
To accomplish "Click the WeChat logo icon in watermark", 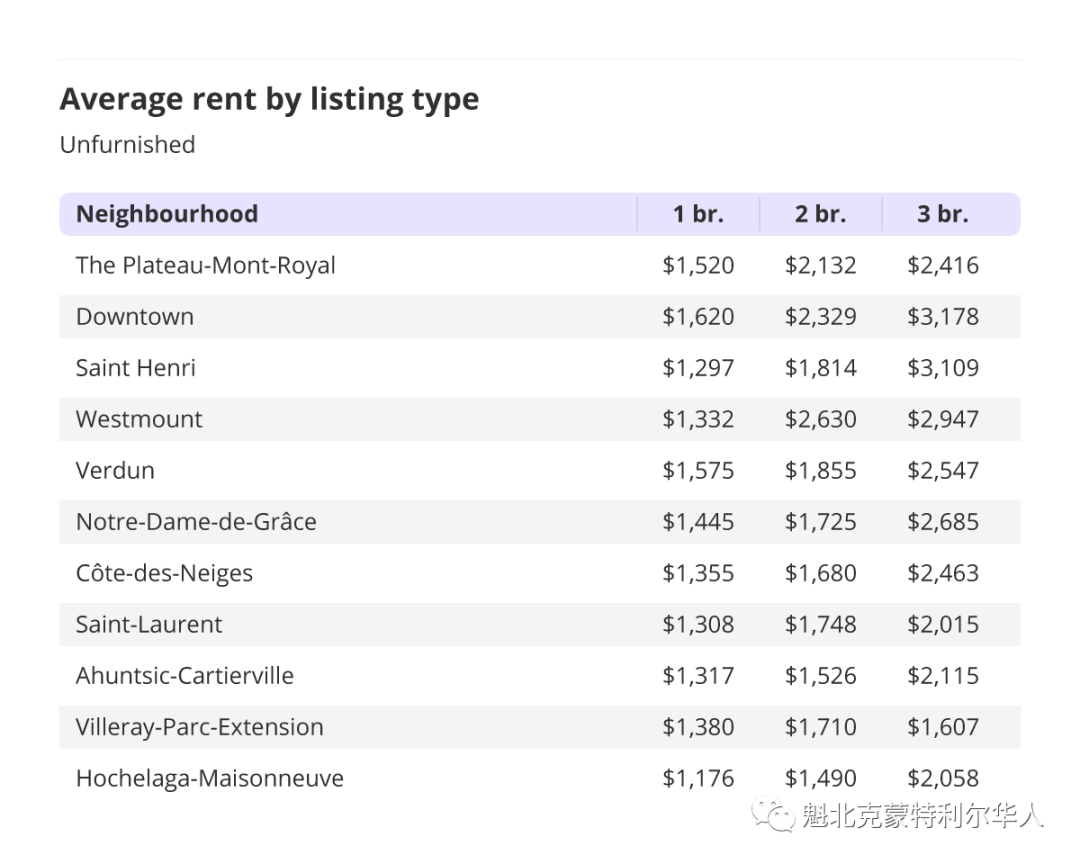I will [x=773, y=815].
